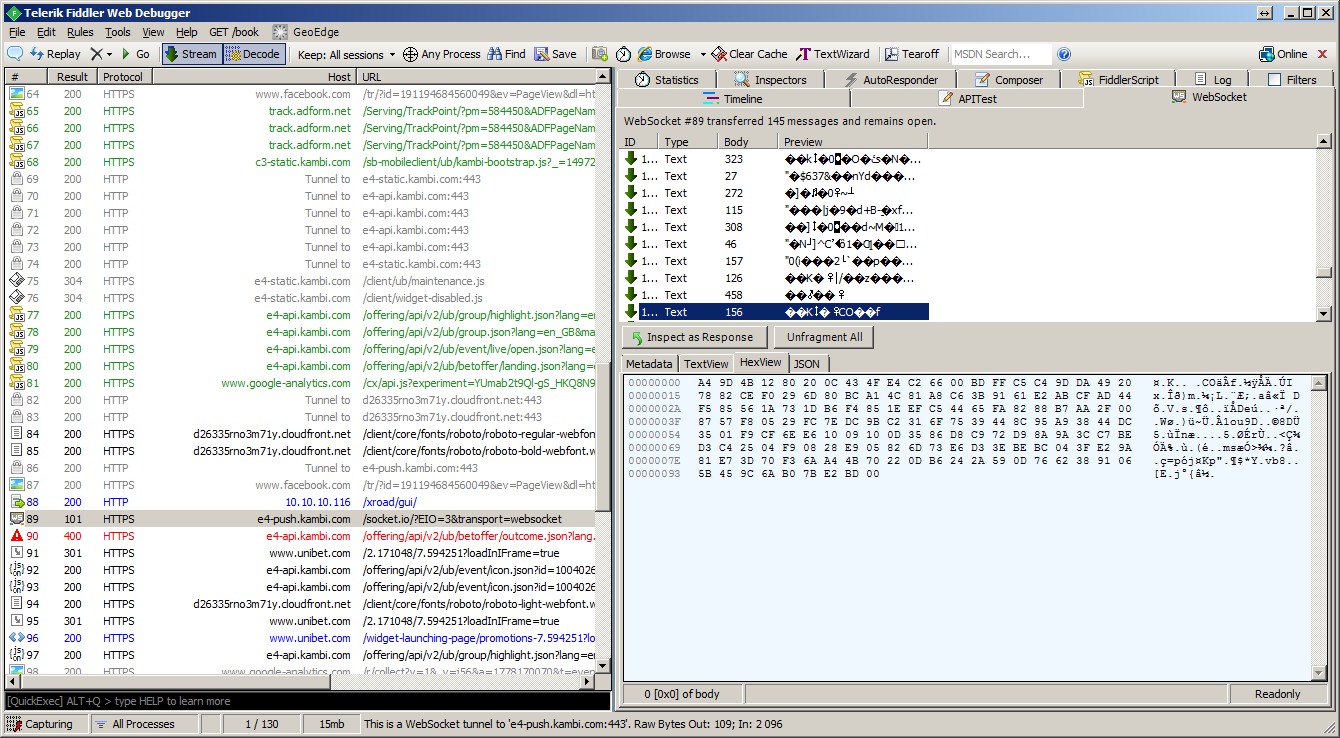The image size is (1340, 738).
Task: Expand the Browse dropdown arrow
Action: click(x=703, y=54)
